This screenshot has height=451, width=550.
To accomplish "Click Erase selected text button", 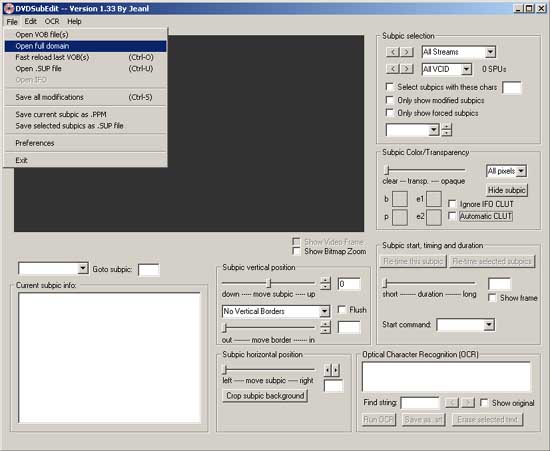I will pyautogui.click(x=488, y=419).
